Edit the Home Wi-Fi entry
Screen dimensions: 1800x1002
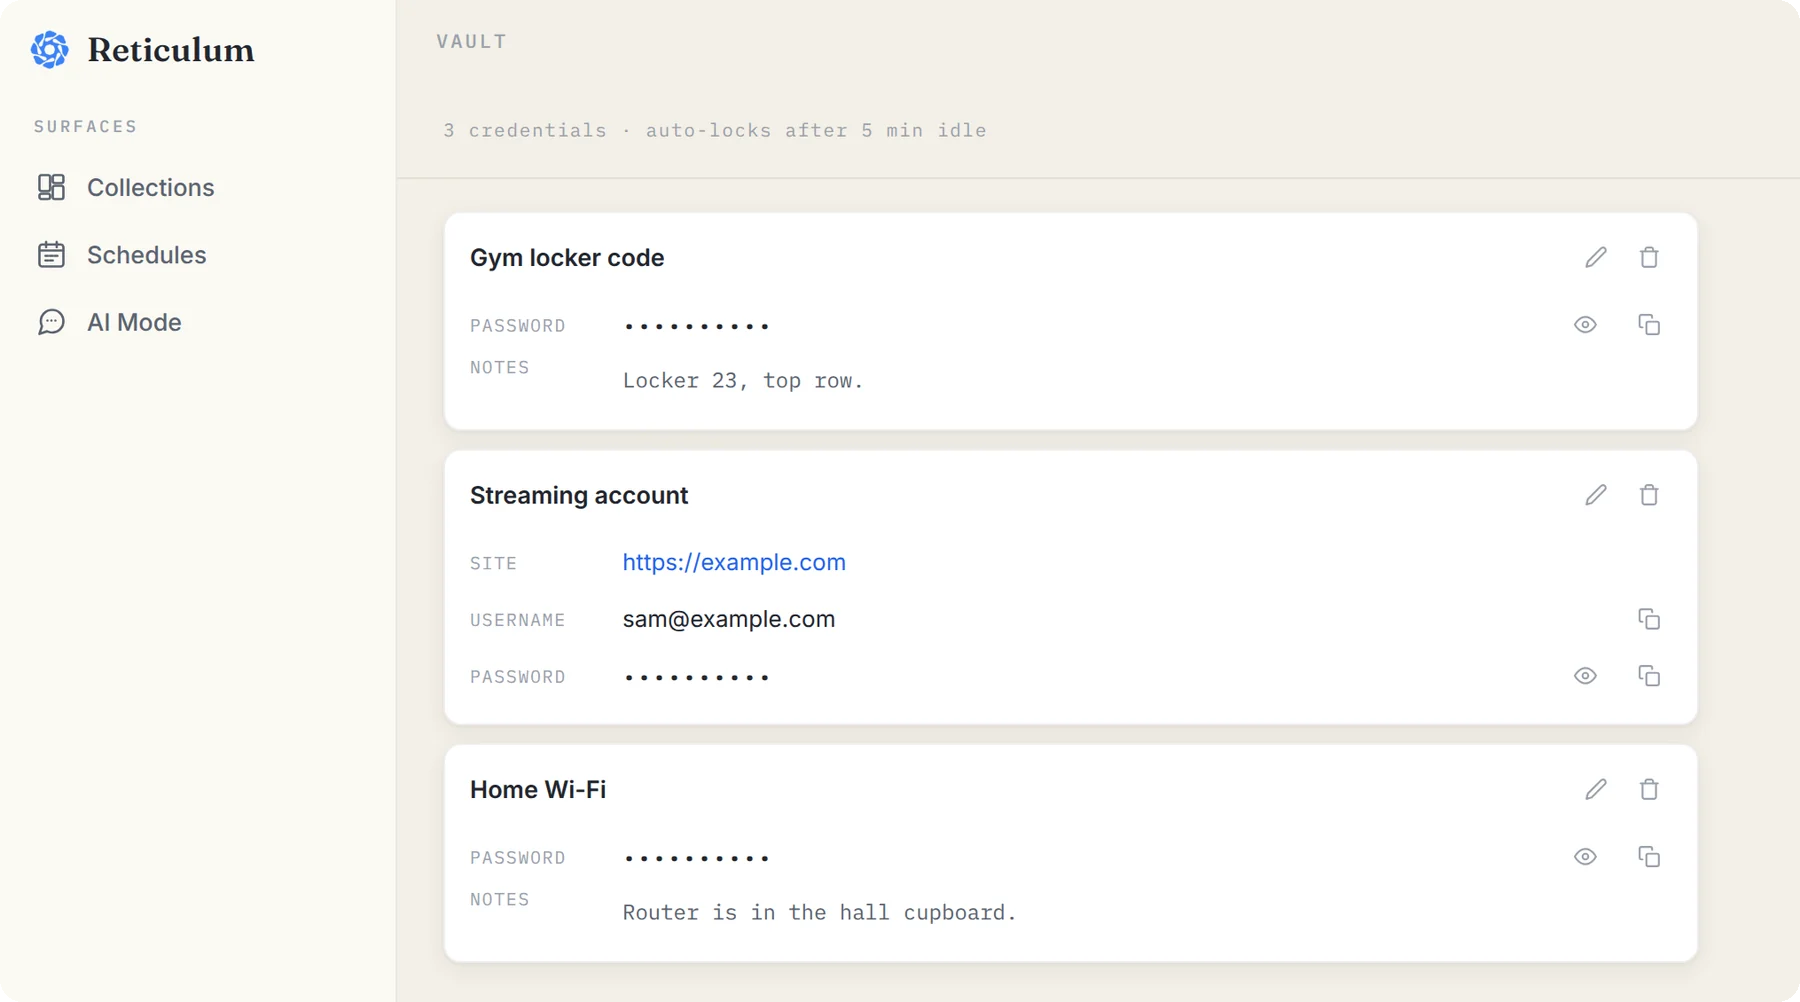pos(1596,789)
